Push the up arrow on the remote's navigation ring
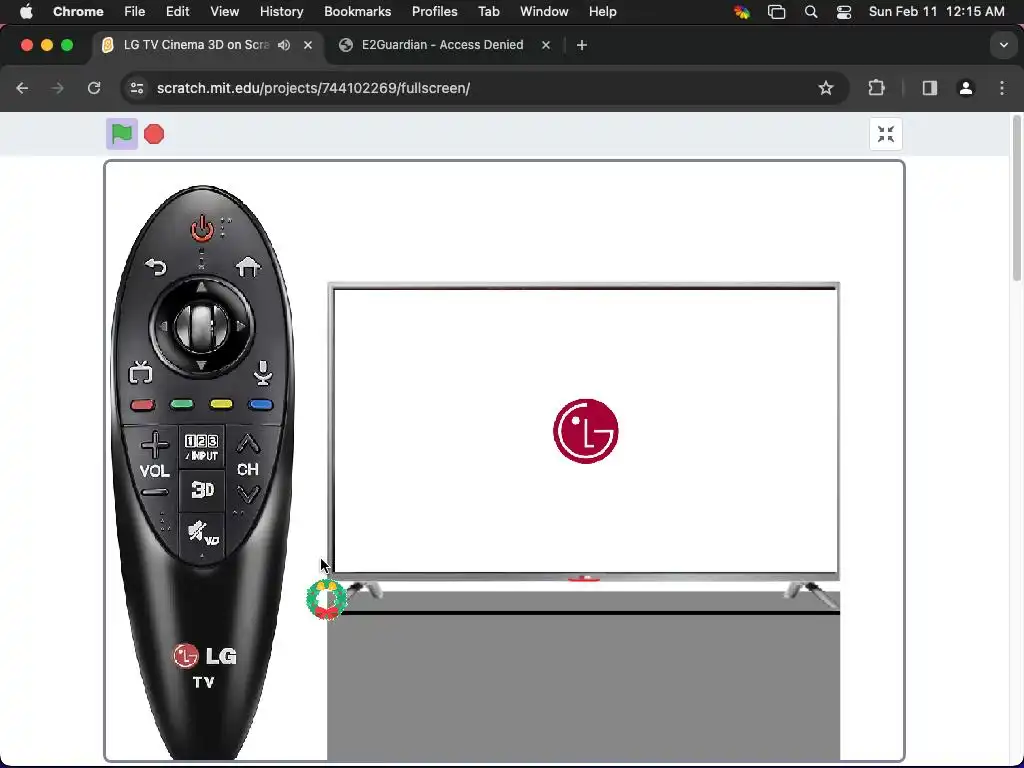 (x=201, y=287)
